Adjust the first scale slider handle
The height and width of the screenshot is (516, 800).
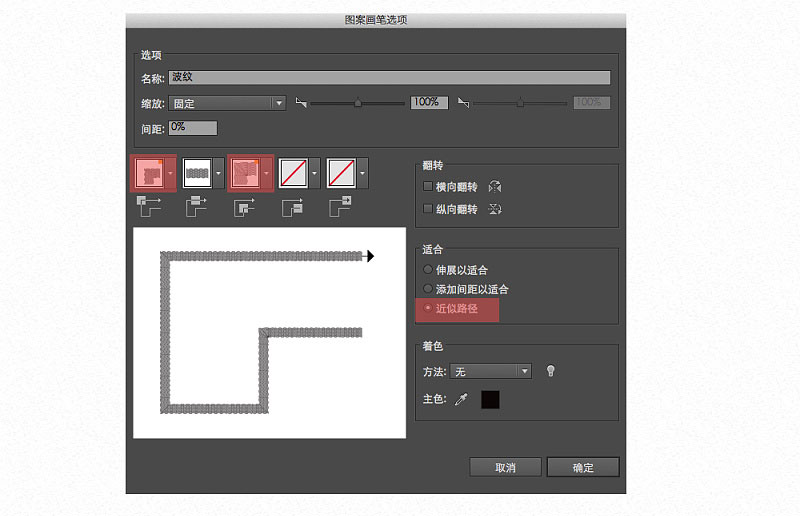(x=358, y=103)
